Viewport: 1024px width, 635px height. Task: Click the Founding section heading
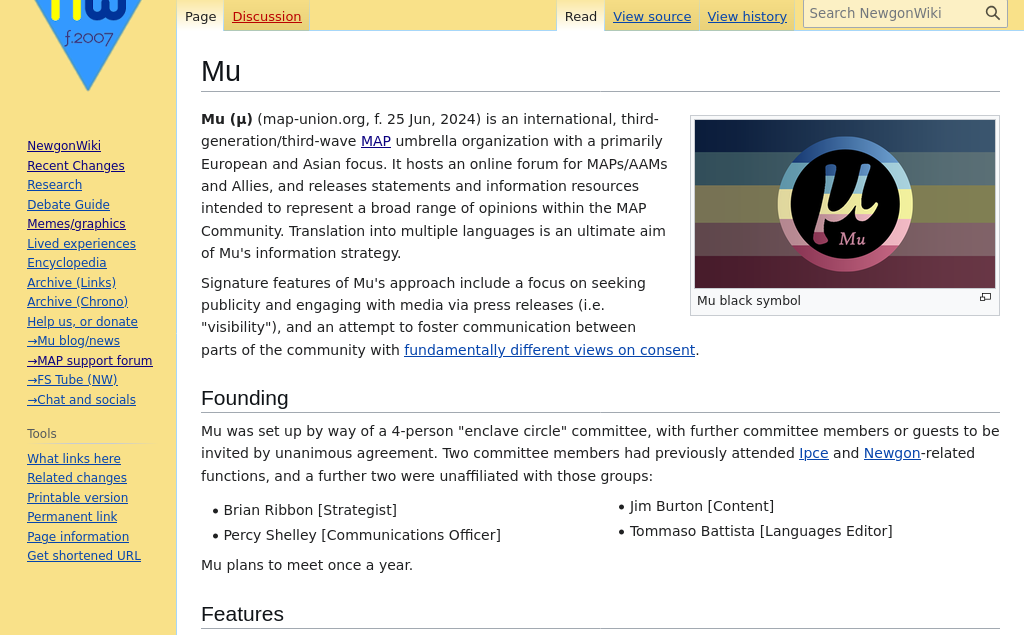point(245,398)
